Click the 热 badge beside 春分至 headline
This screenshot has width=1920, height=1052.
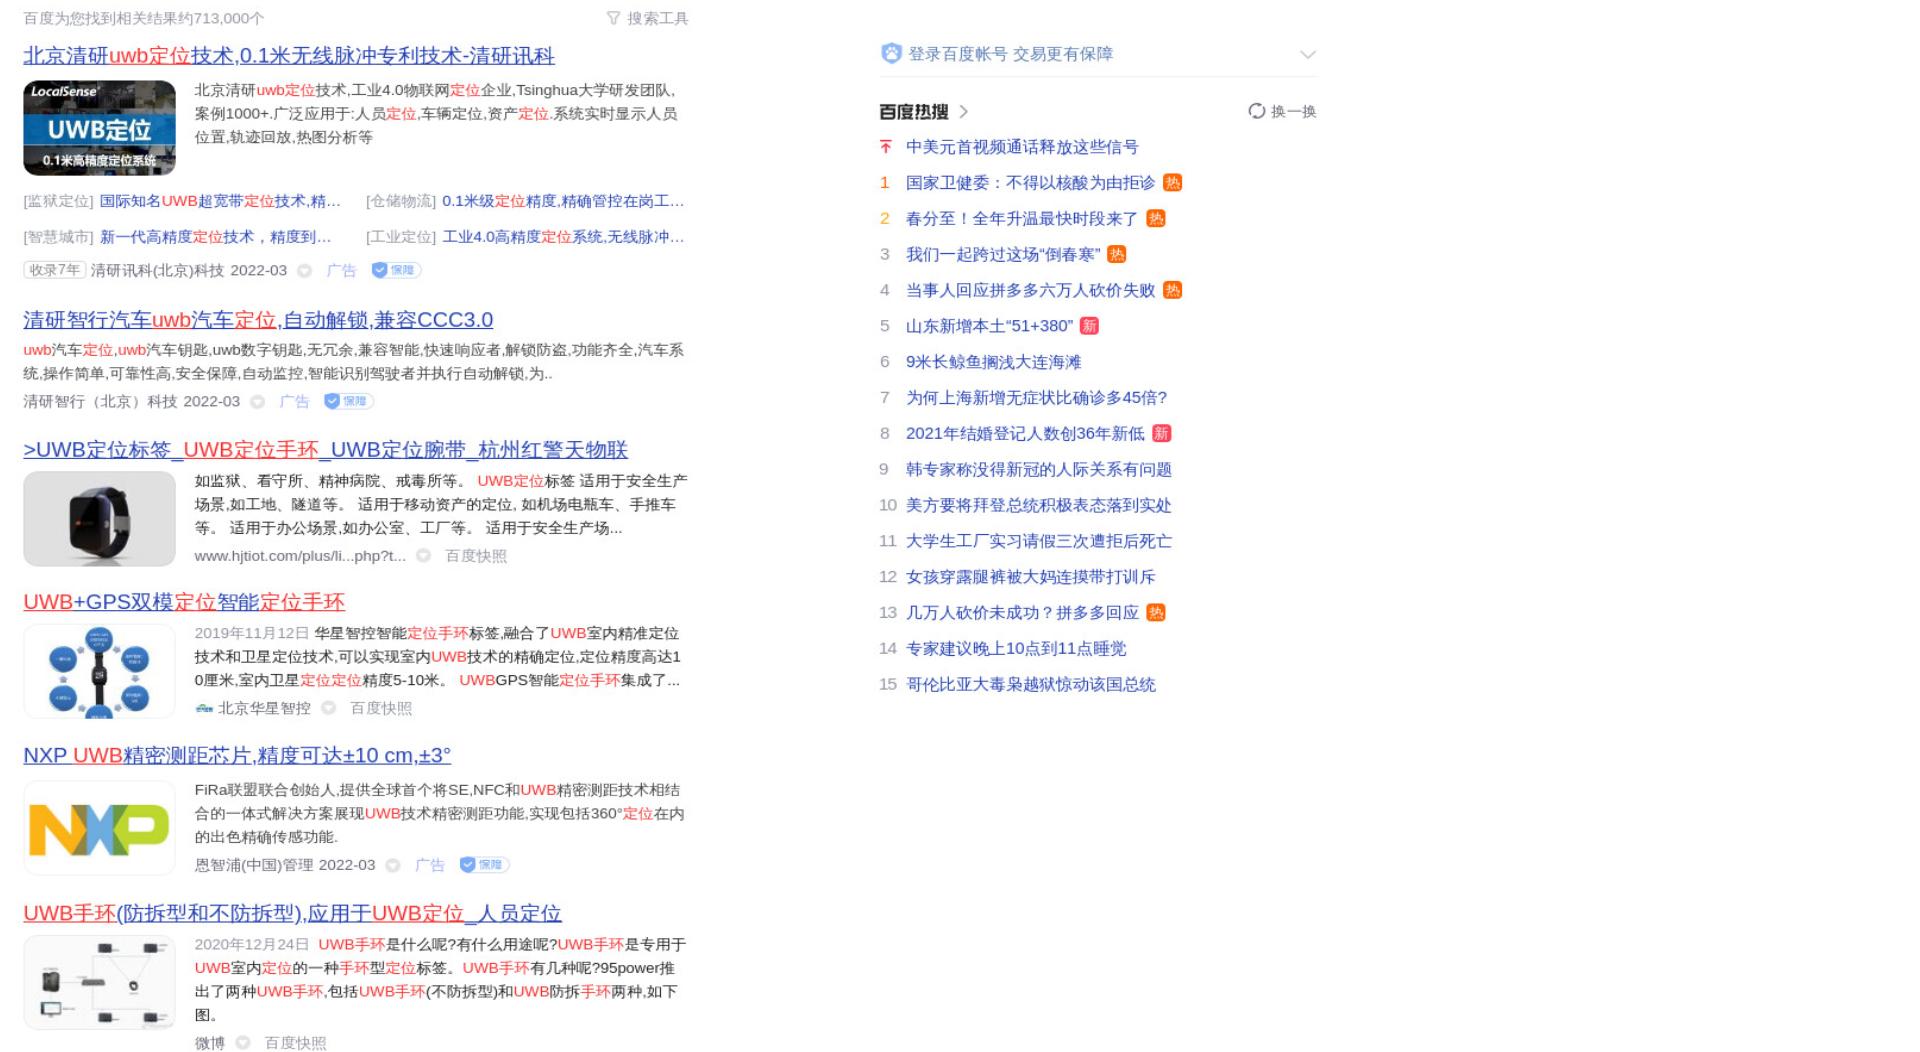(1156, 219)
